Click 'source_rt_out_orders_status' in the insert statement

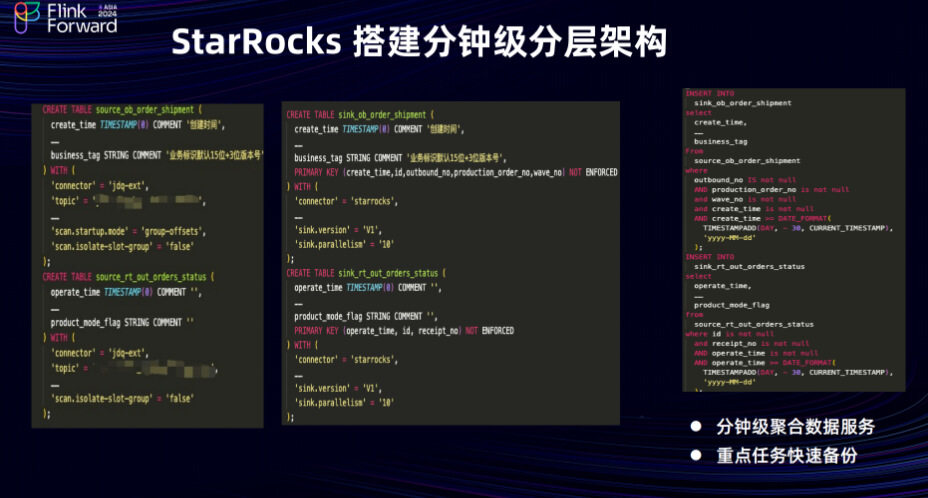click(753, 324)
